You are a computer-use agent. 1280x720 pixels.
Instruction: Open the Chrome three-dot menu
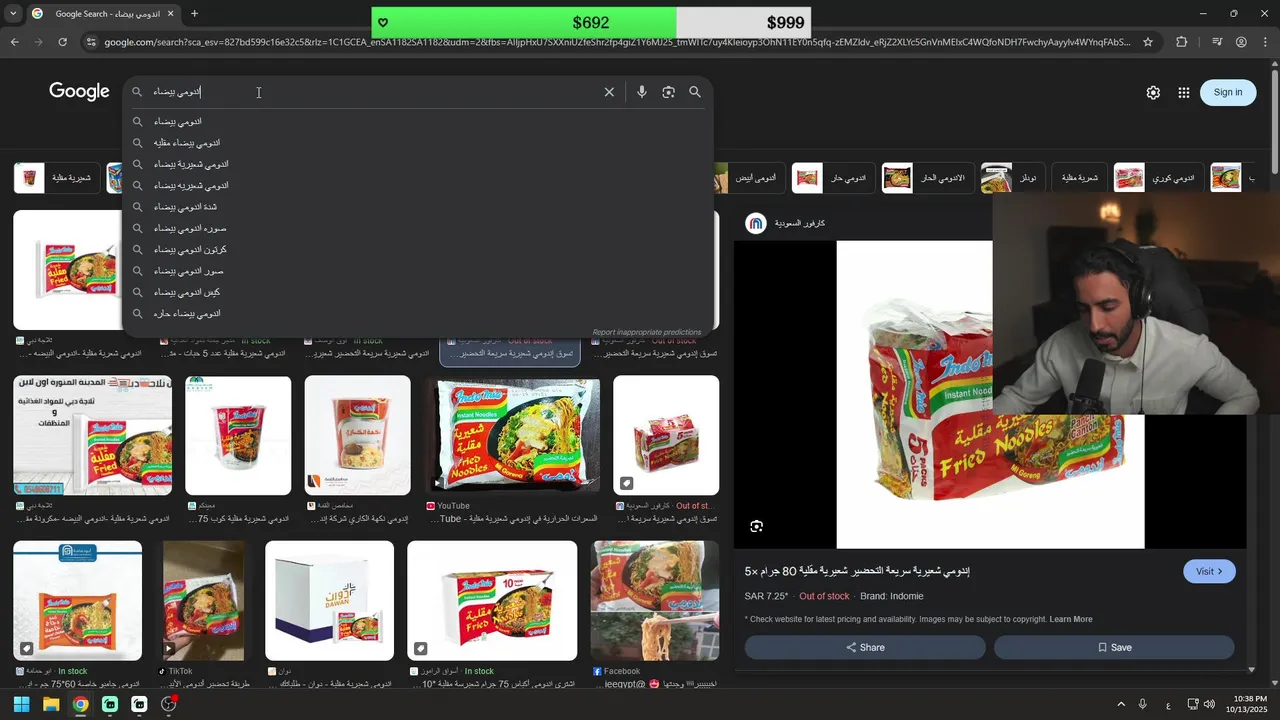(x=1265, y=42)
